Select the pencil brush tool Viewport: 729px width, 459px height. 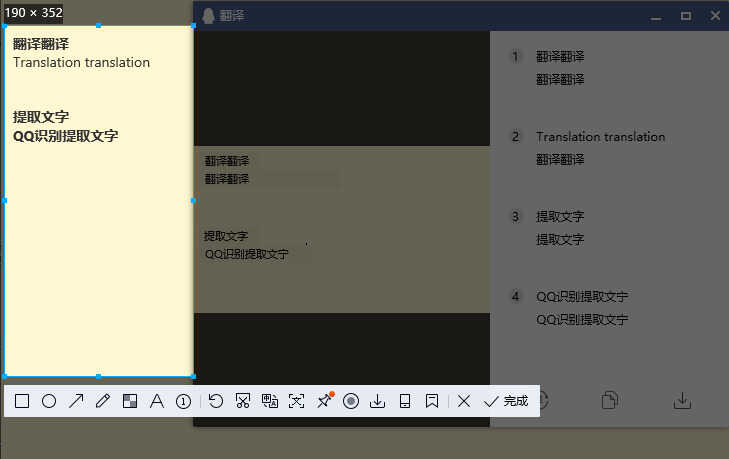coord(103,401)
